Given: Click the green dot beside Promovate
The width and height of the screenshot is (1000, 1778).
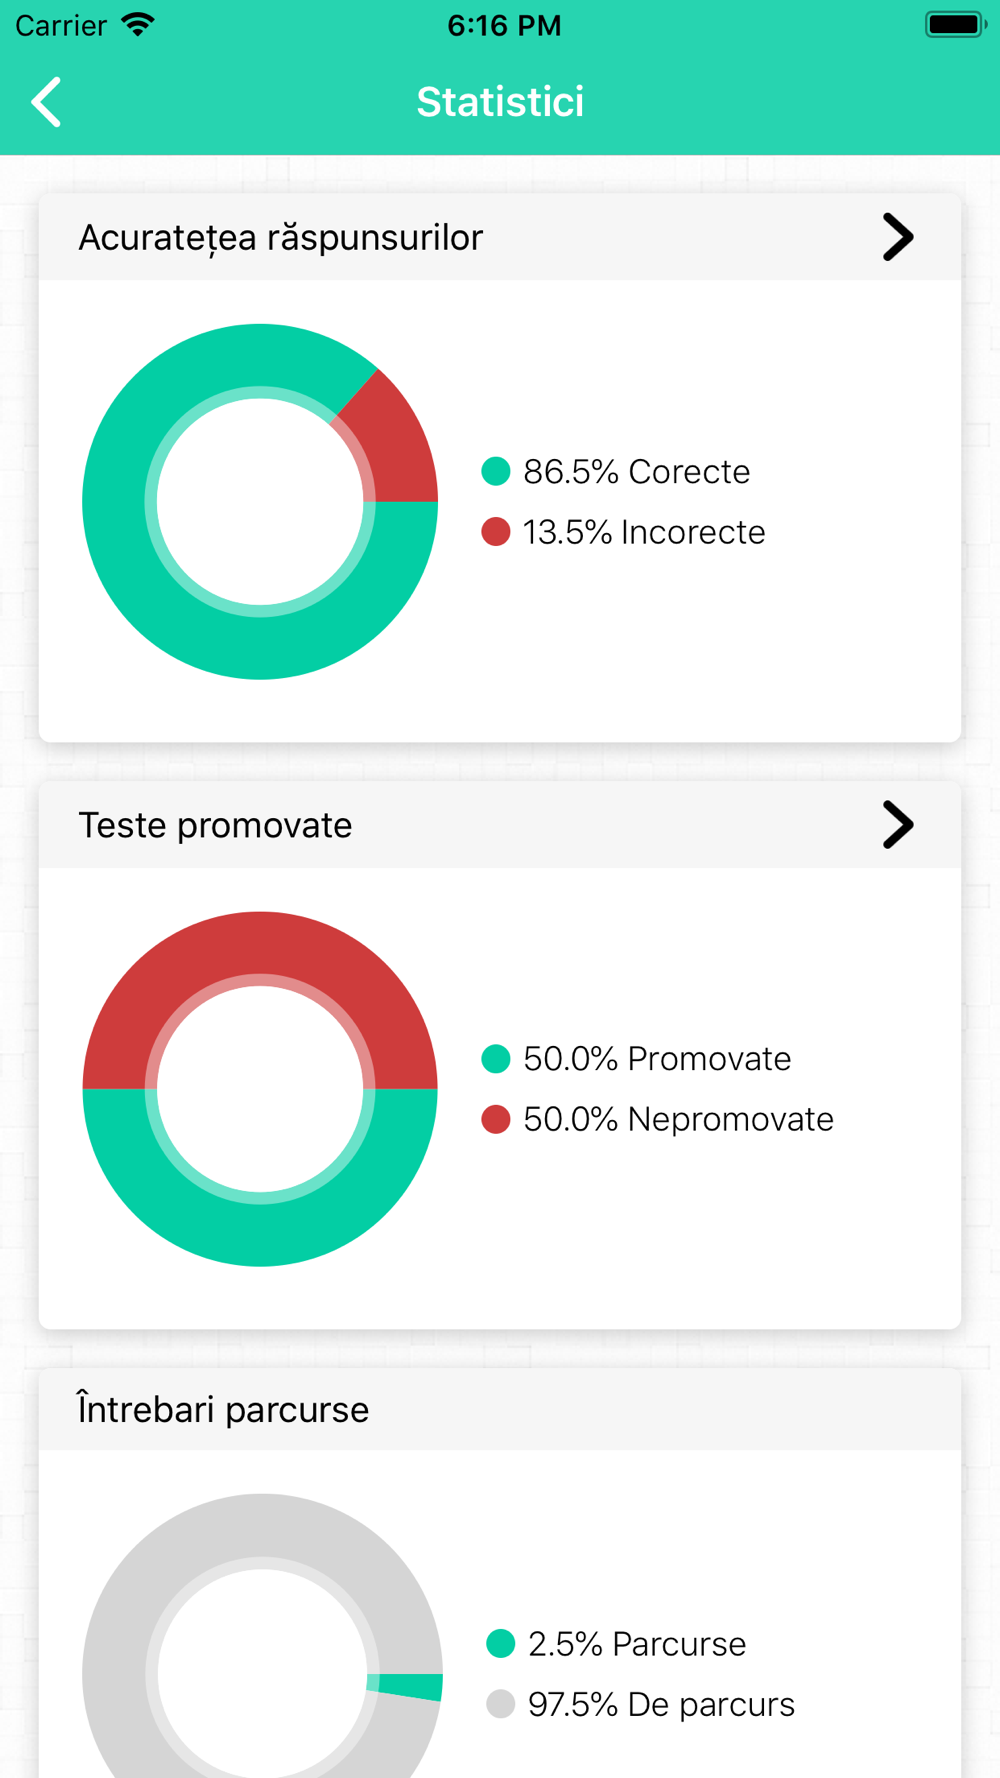Looking at the screenshot, I should click(496, 1058).
